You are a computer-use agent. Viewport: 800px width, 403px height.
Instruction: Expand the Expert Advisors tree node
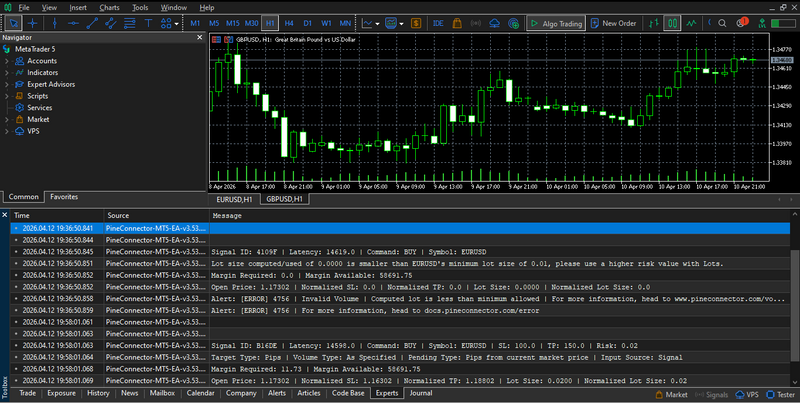click(7, 84)
